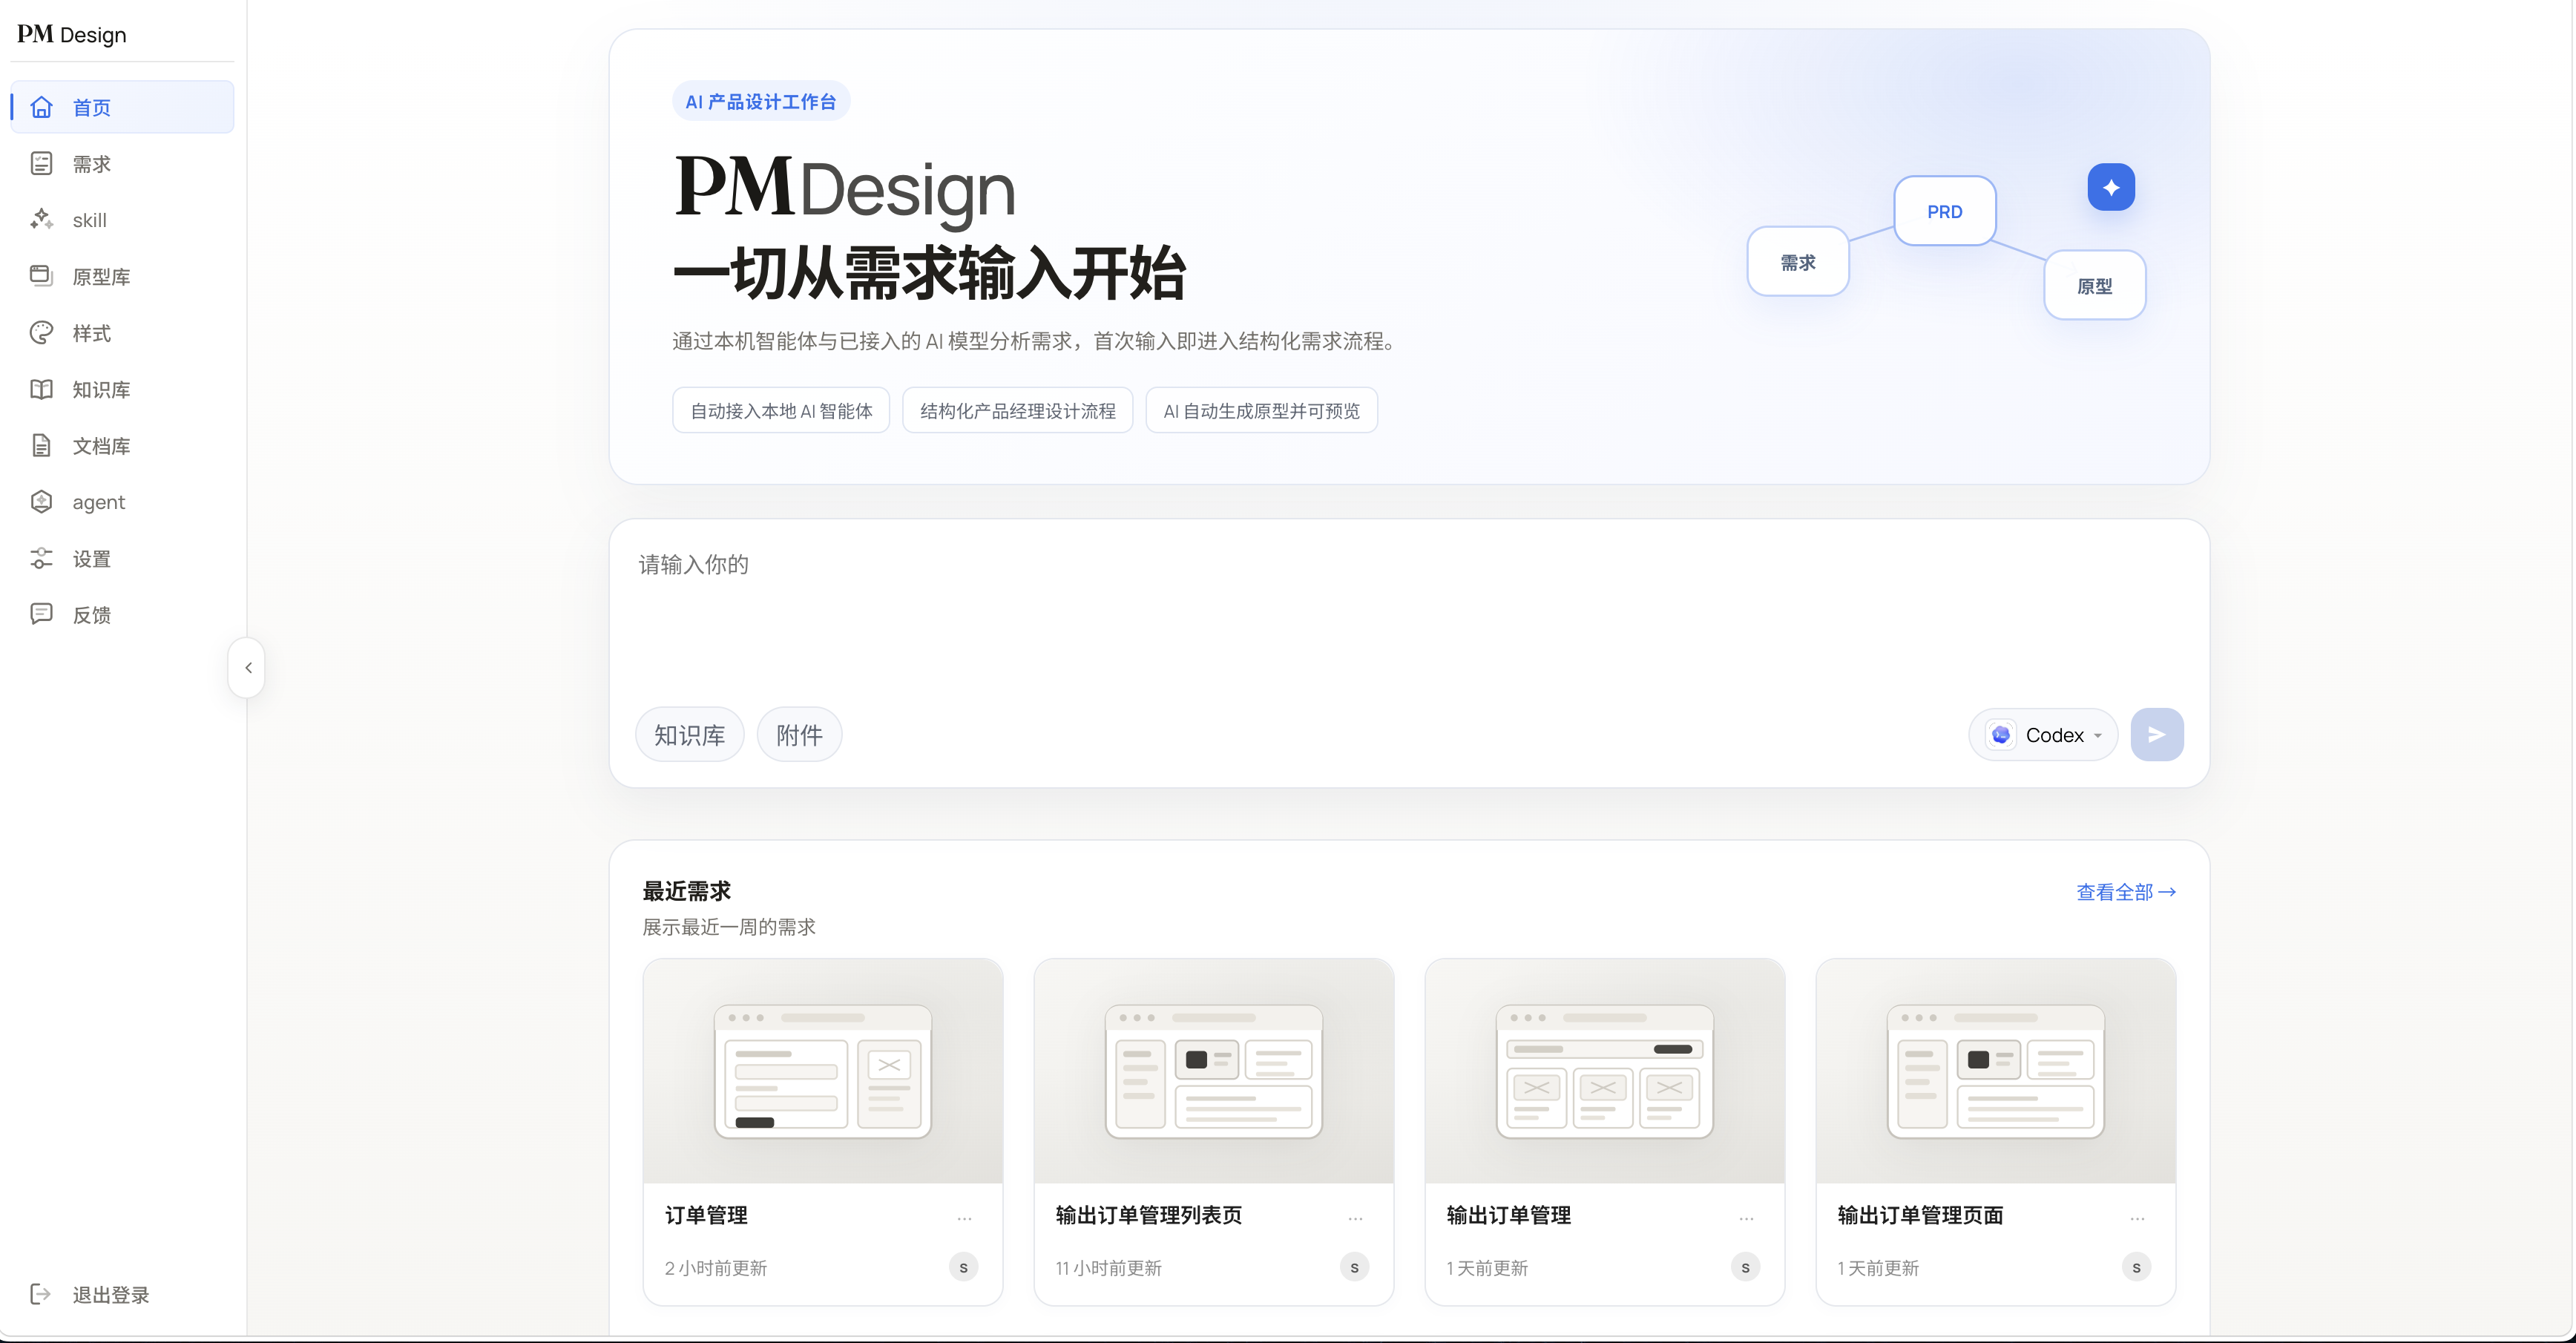
Task: Click the AI 自动生成原型并可预览 tag
Action: pos(1261,410)
